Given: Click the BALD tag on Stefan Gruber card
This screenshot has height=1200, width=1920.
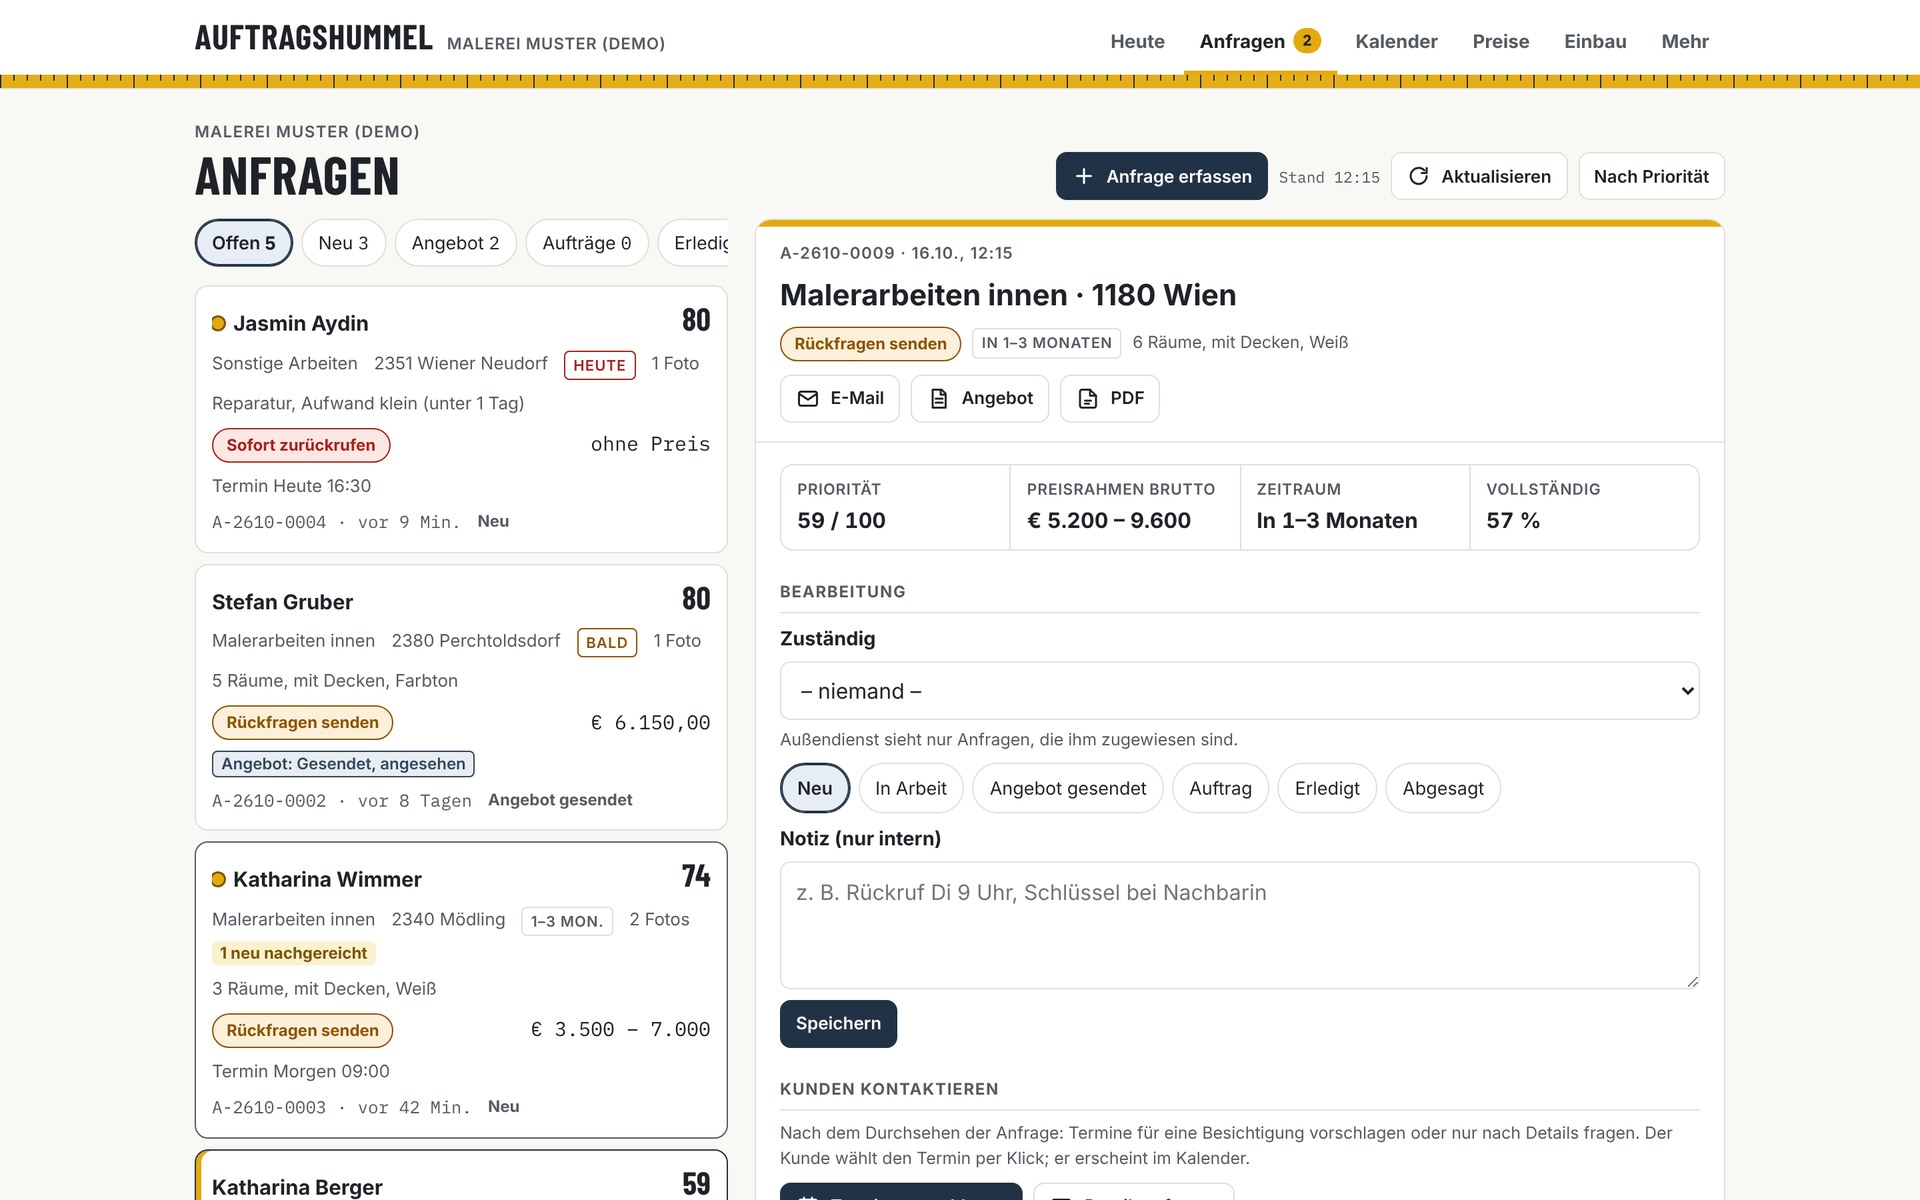Looking at the screenshot, I should [607, 642].
